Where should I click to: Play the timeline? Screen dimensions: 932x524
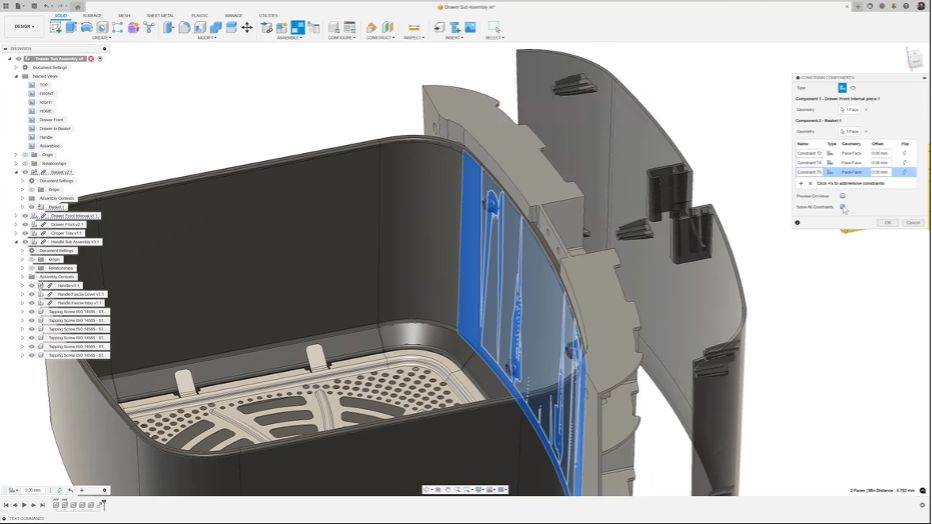point(24,505)
